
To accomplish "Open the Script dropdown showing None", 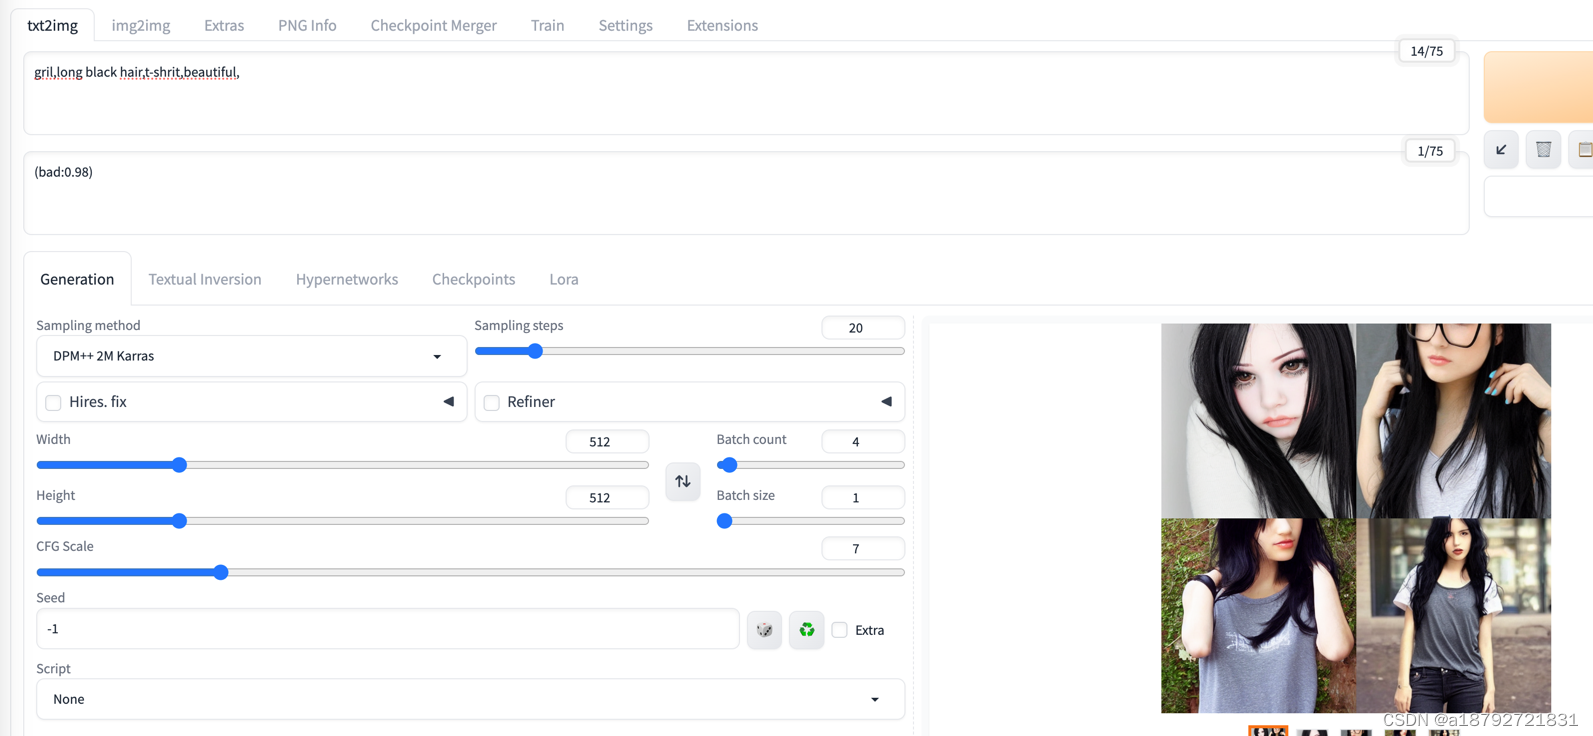I will 470,699.
